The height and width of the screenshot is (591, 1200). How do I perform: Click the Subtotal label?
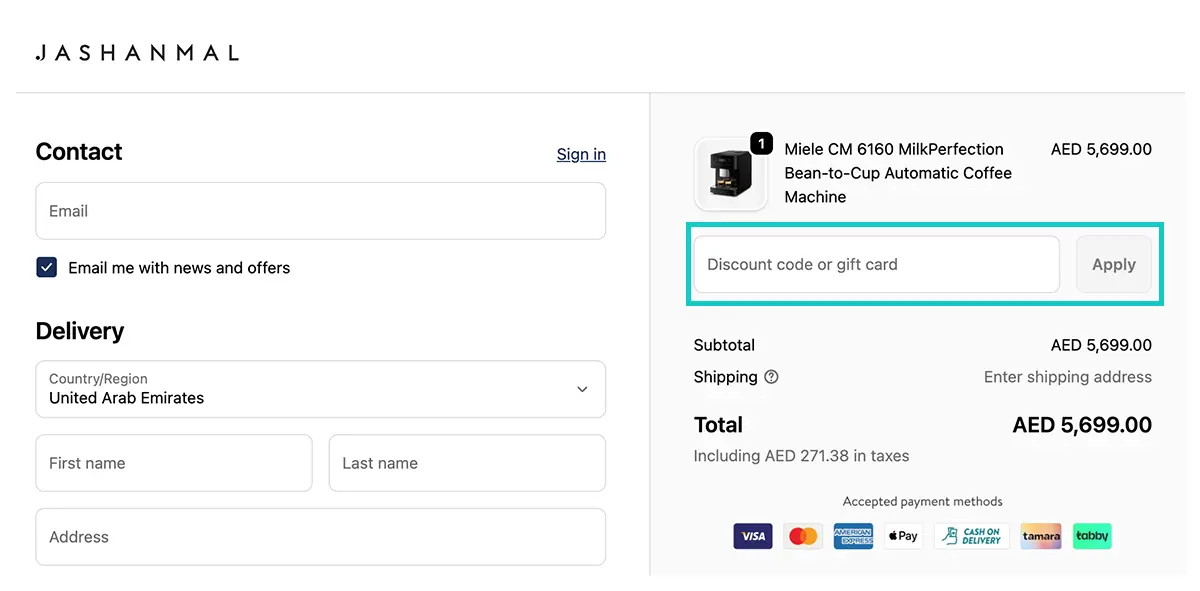point(724,345)
